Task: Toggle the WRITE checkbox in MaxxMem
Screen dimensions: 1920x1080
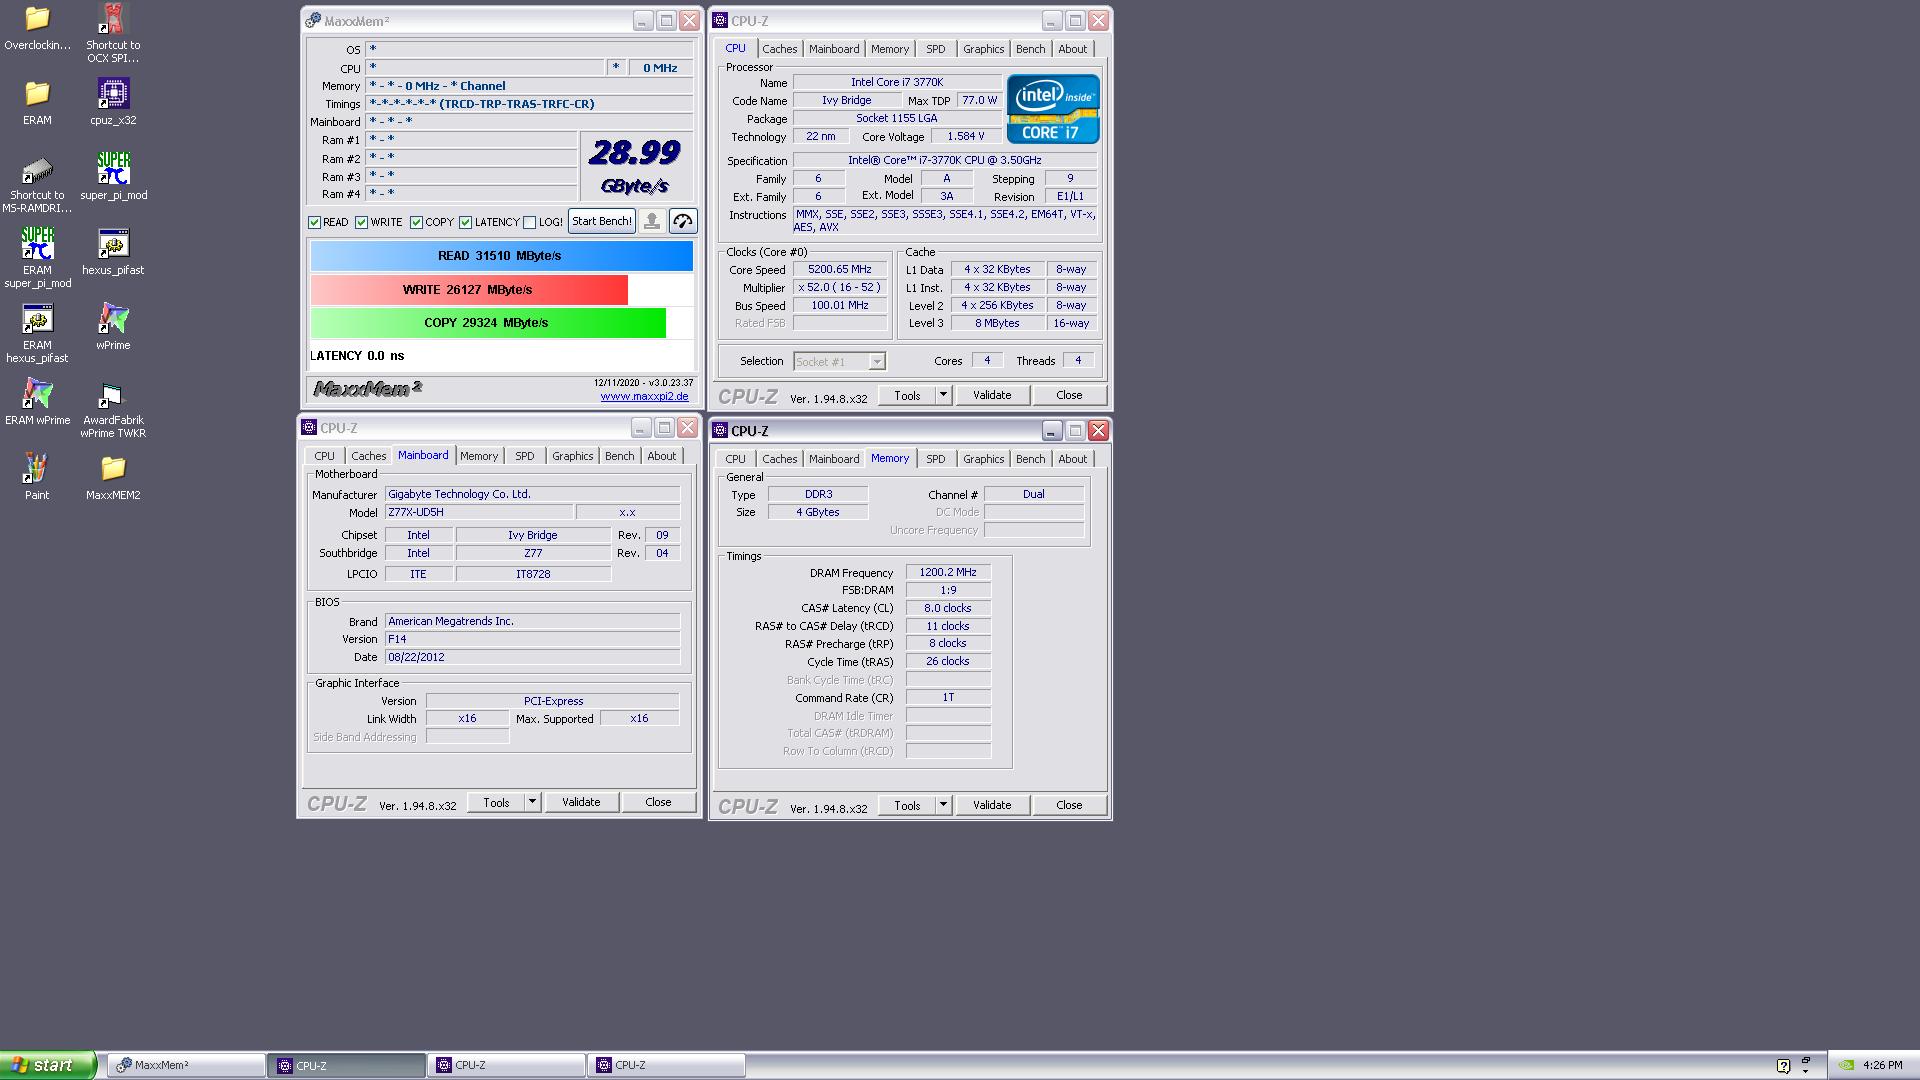Action: click(x=361, y=222)
